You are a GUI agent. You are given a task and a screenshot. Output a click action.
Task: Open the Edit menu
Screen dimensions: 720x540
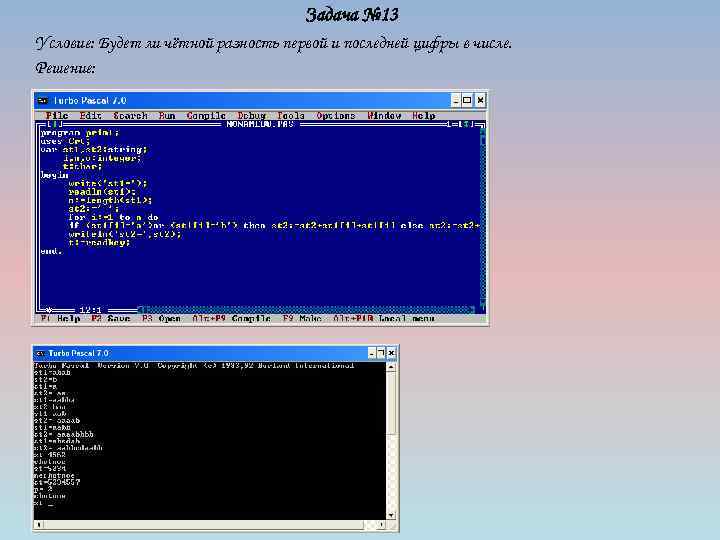90,116
